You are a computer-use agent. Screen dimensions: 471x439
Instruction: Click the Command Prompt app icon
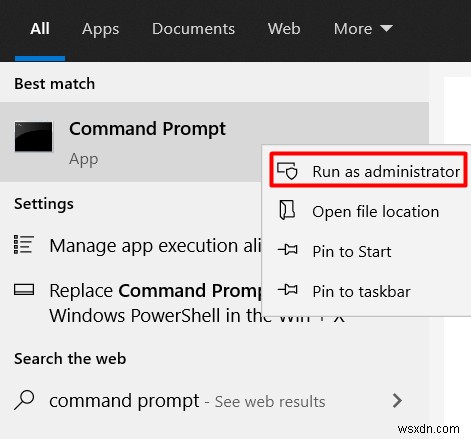tap(33, 137)
